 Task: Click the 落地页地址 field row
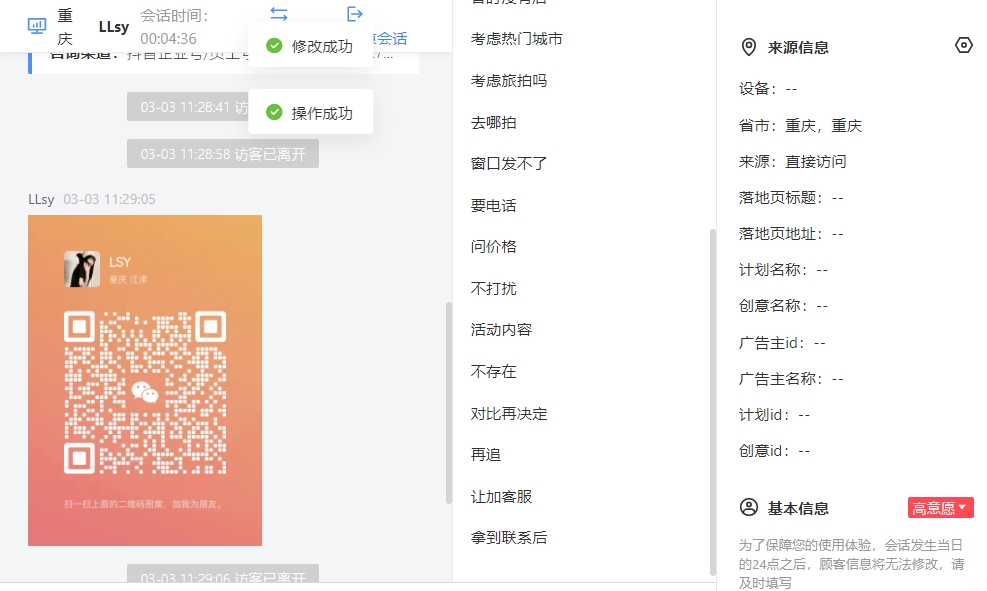[x=791, y=234]
